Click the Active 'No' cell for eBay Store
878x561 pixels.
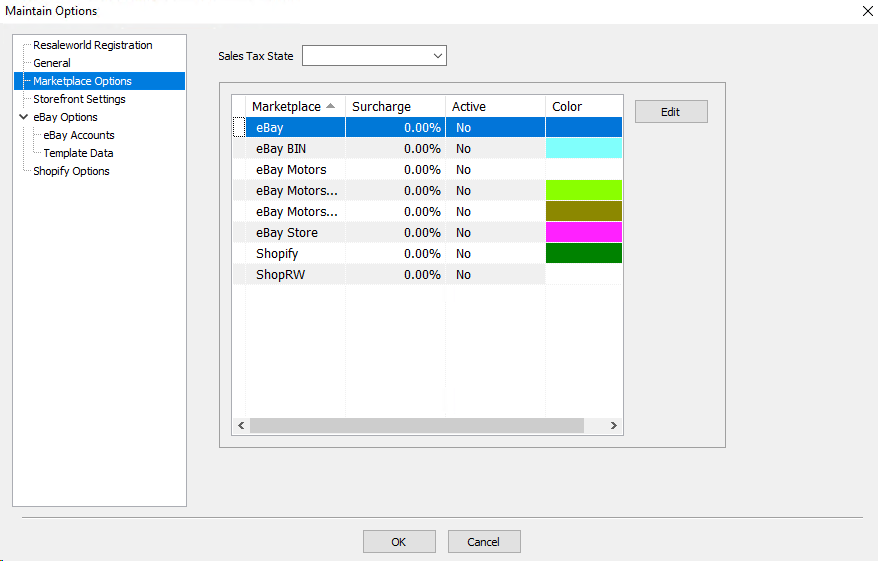pyautogui.click(x=496, y=232)
